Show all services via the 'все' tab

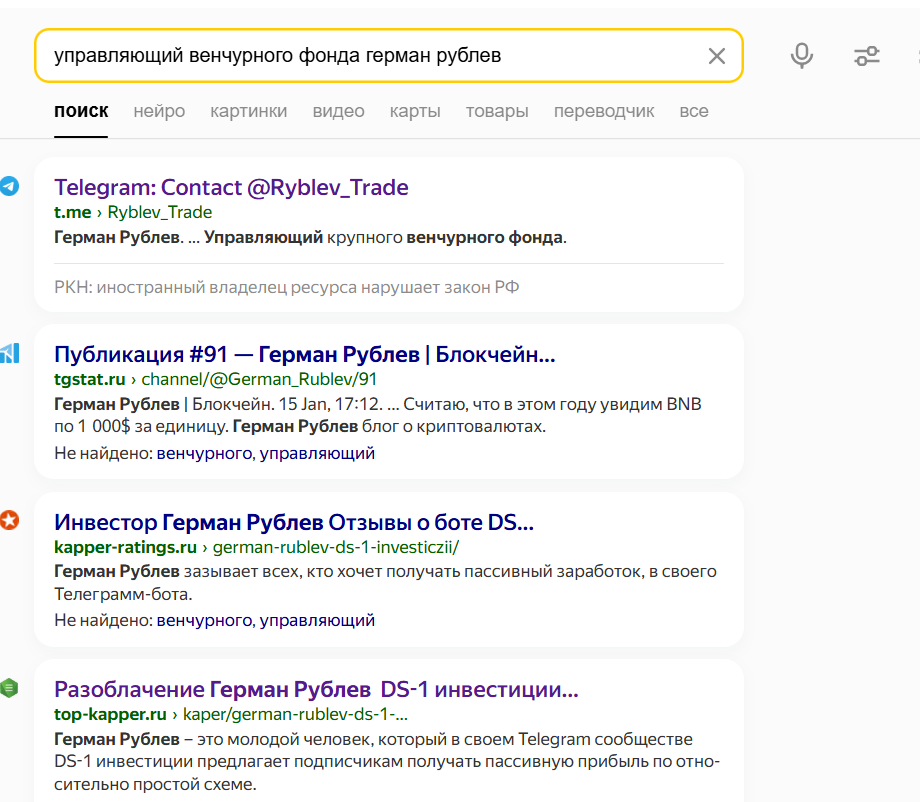coord(694,111)
